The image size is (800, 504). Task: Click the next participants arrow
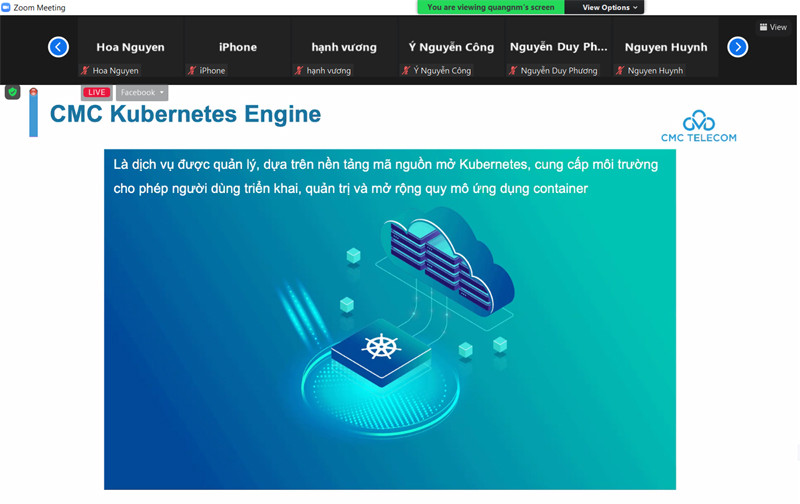click(x=737, y=47)
